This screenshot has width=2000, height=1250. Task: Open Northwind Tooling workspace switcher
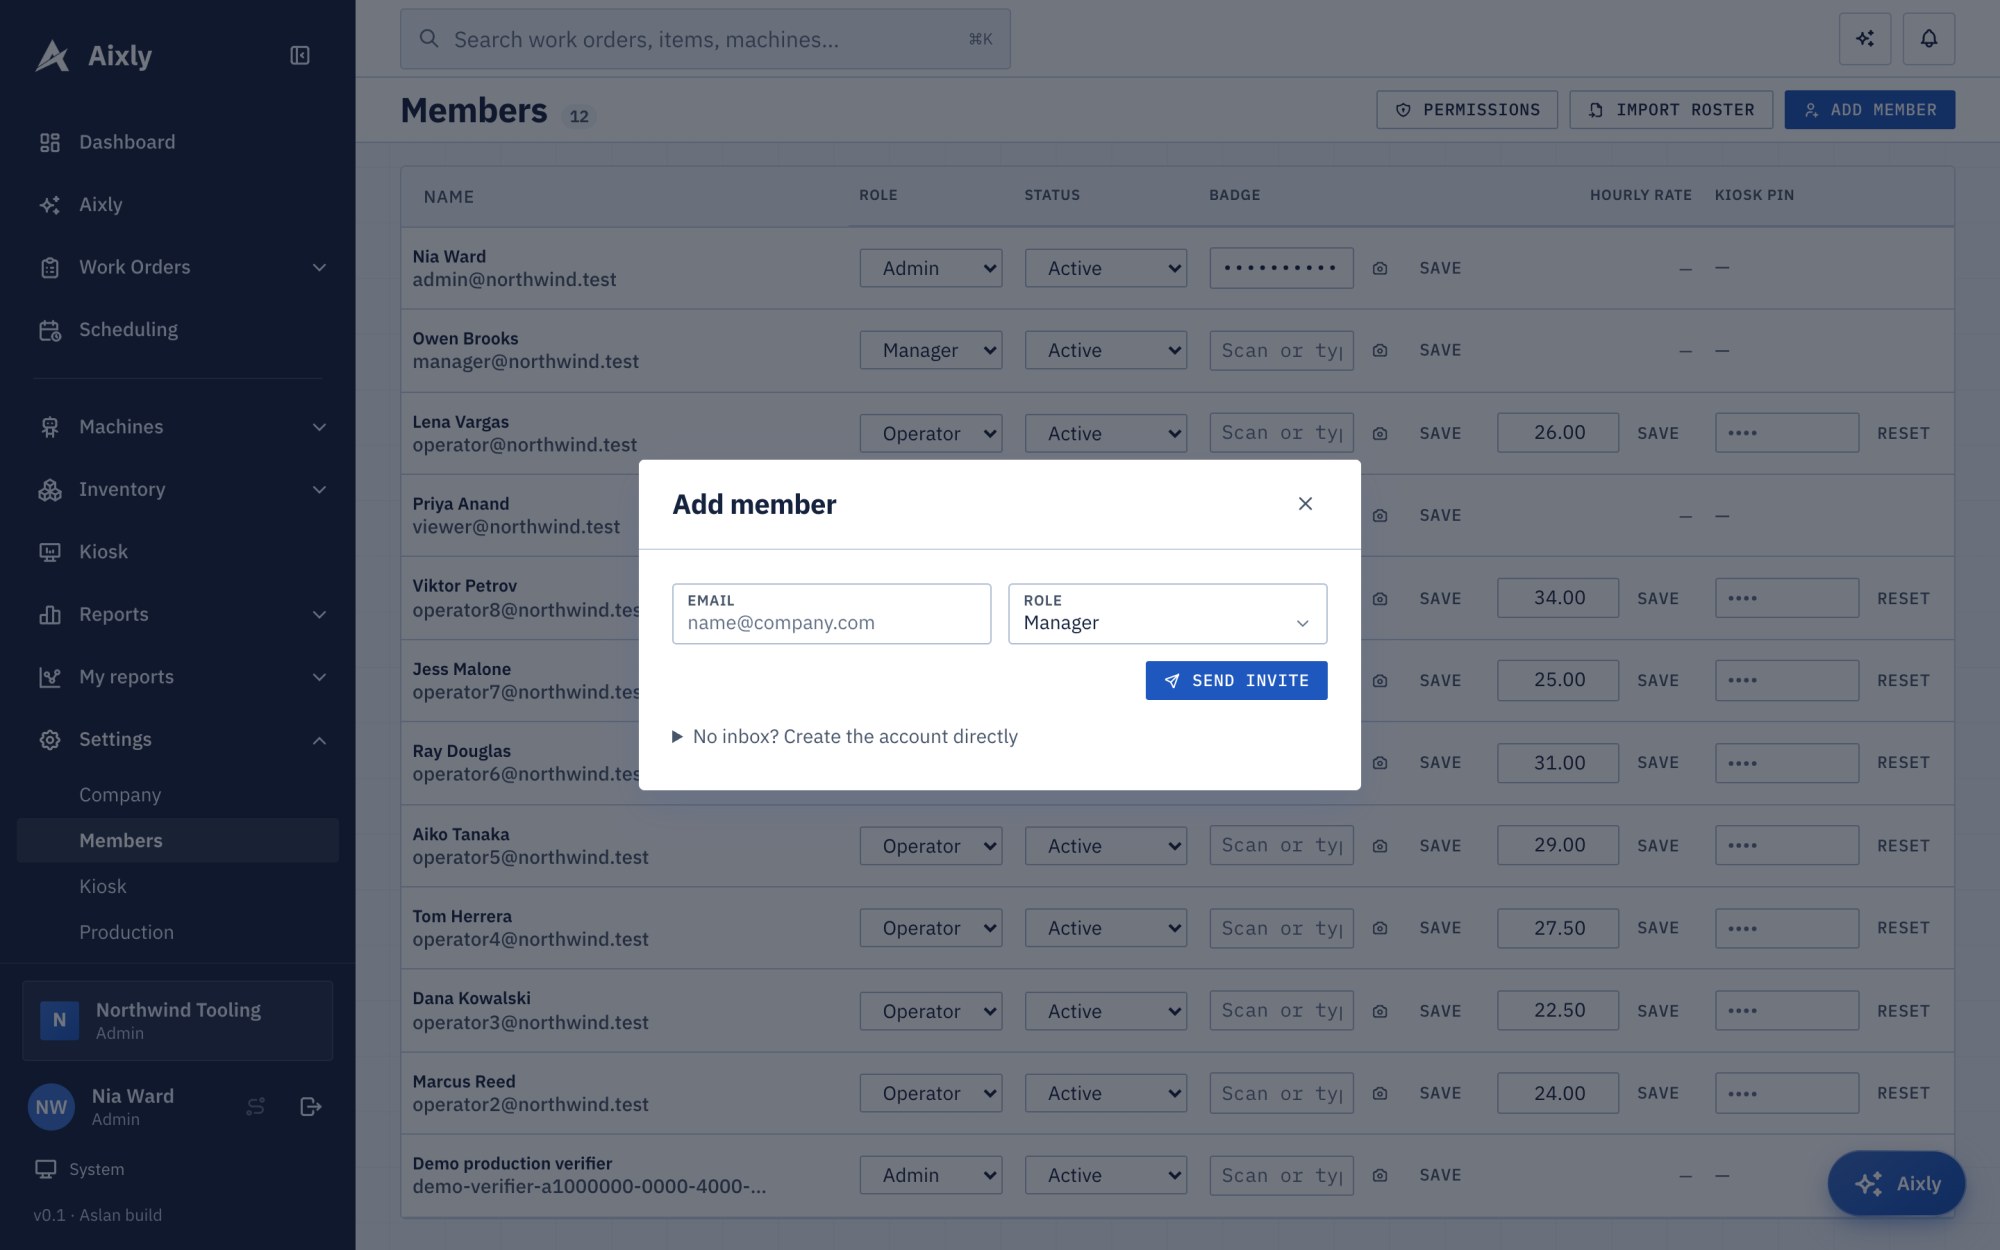coord(178,1020)
